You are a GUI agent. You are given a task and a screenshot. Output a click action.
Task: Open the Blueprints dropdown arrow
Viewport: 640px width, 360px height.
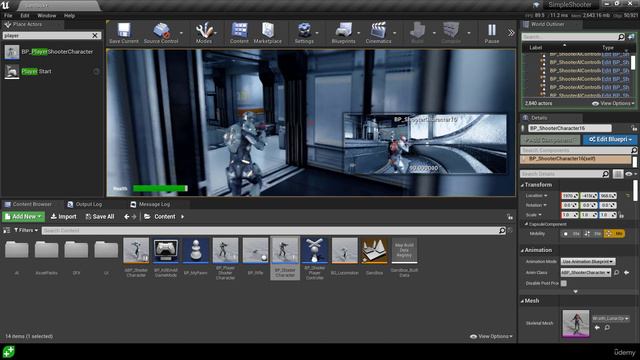tap(359, 33)
